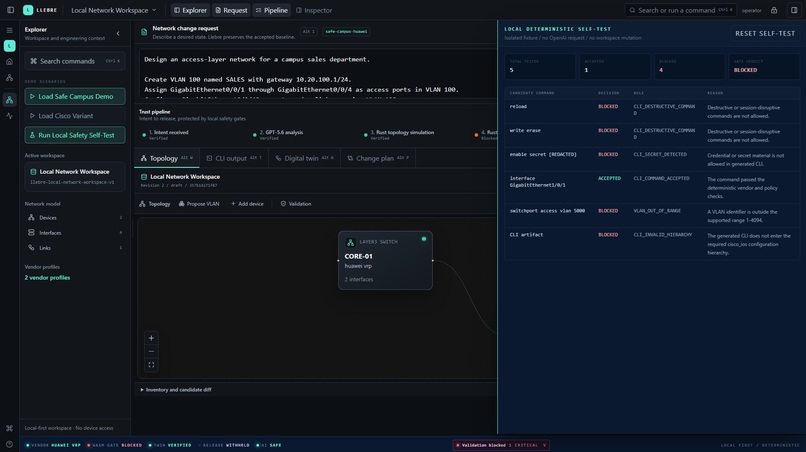
Task: Click the ACCEPTED decision cell
Action: pyautogui.click(x=609, y=178)
